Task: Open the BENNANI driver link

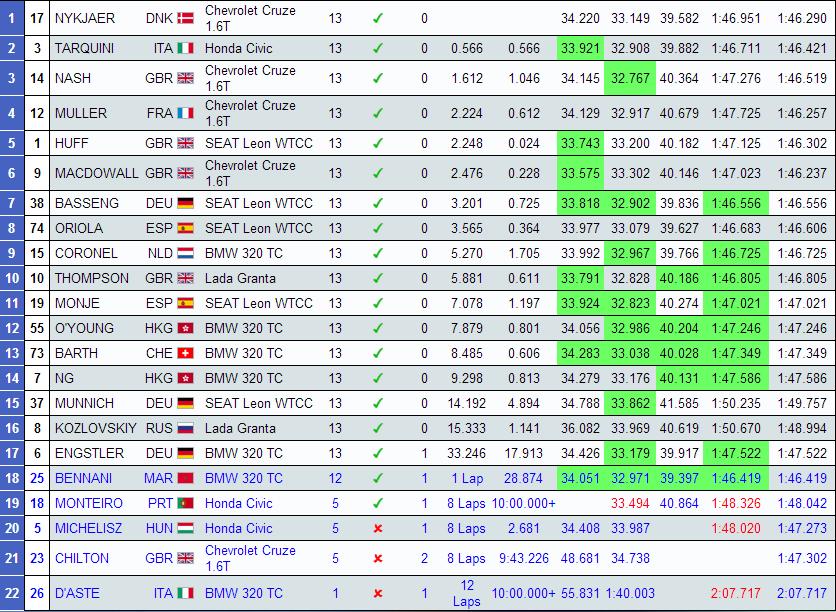Action: (x=84, y=478)
